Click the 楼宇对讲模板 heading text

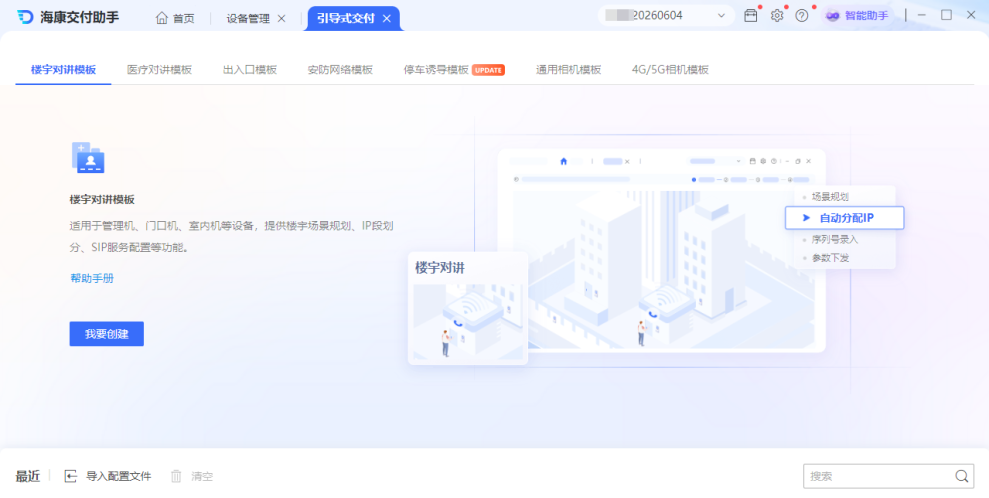[x=102, y=199]
